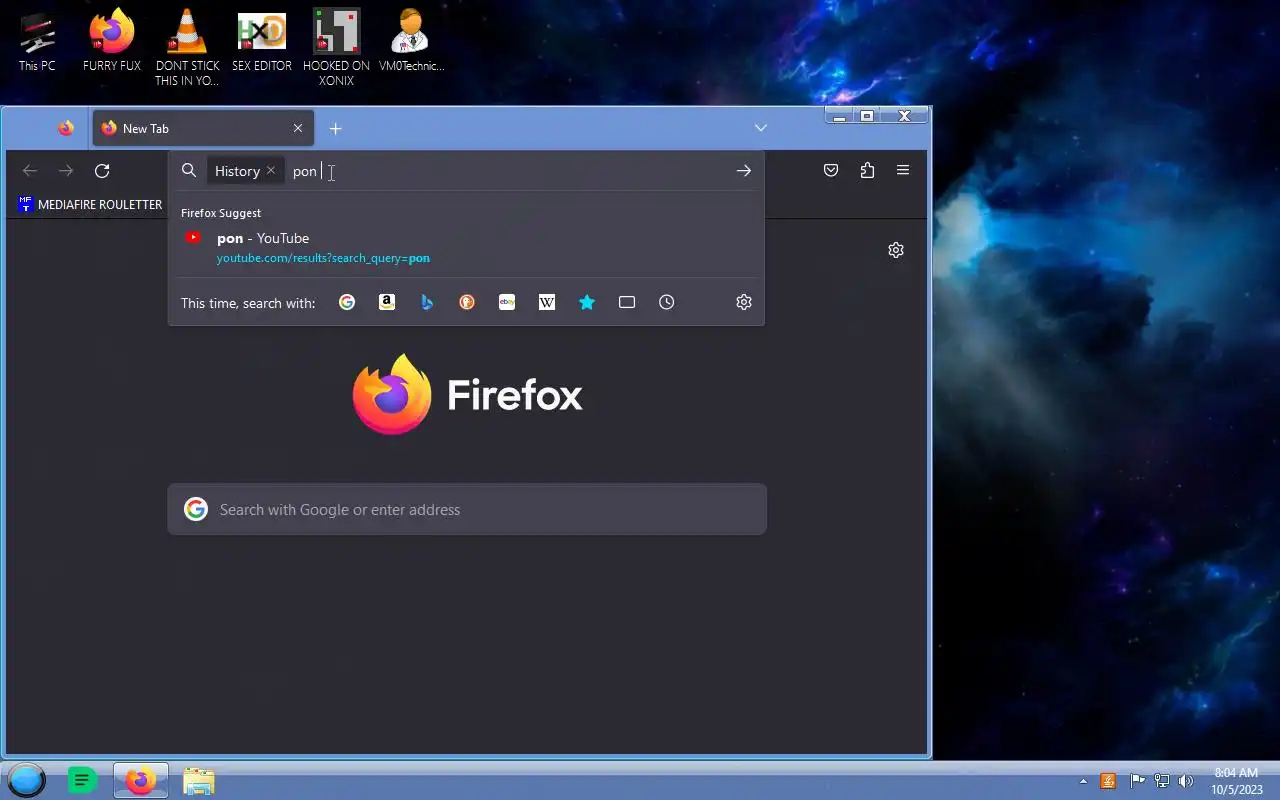The height and width of the screenshot is (800, 1280).
Task: Click orange tray icon
Action: [x=1108, y=781]
